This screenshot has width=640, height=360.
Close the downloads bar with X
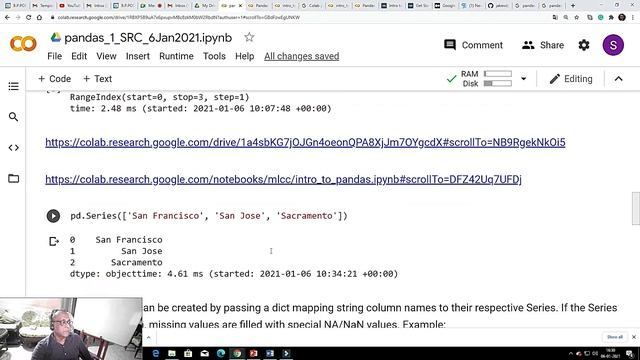pos(633,337)
